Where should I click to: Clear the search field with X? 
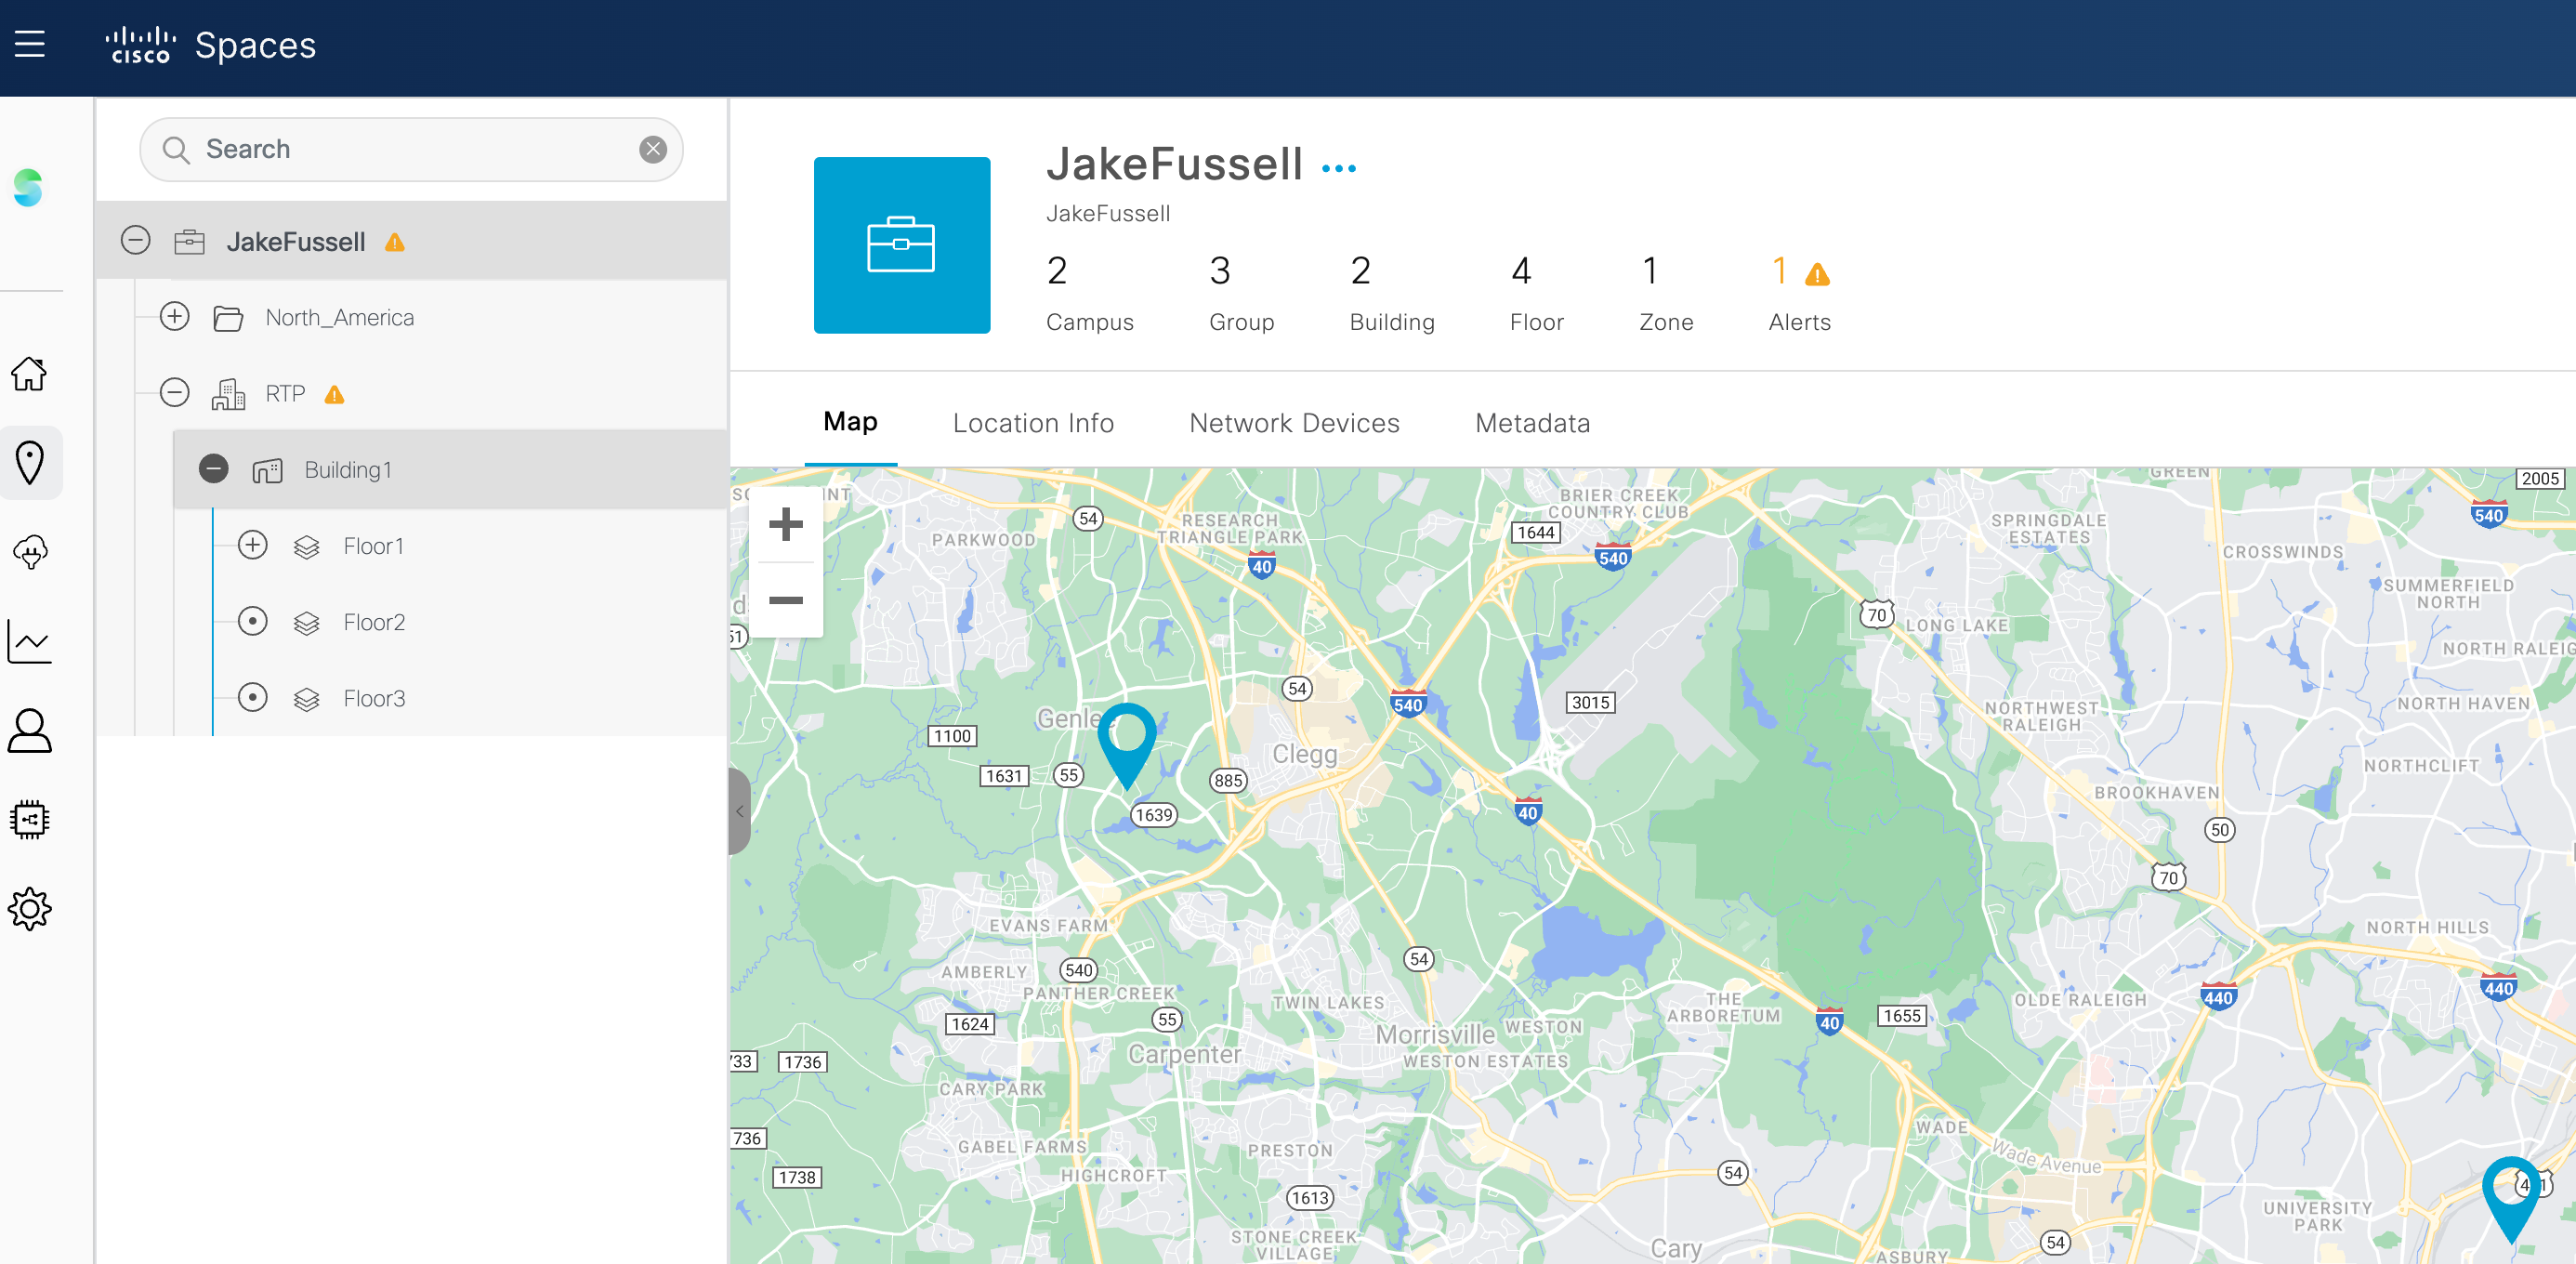click(x=653, y=150)
